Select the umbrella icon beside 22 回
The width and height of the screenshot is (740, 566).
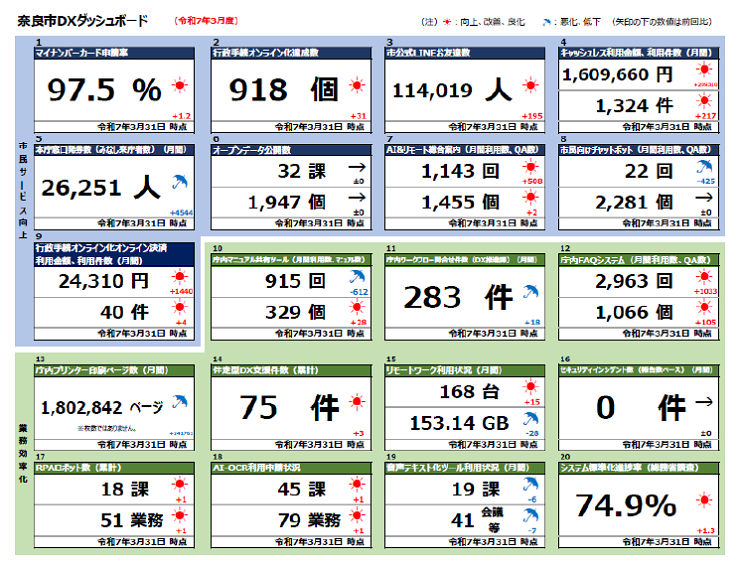705,167
